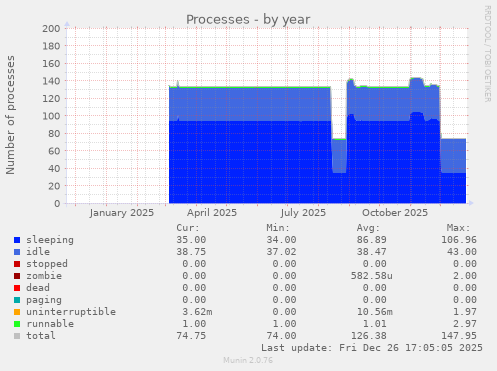
Task: Click the 'Munin 2.0.76' version text
Action: coord(248,360)
